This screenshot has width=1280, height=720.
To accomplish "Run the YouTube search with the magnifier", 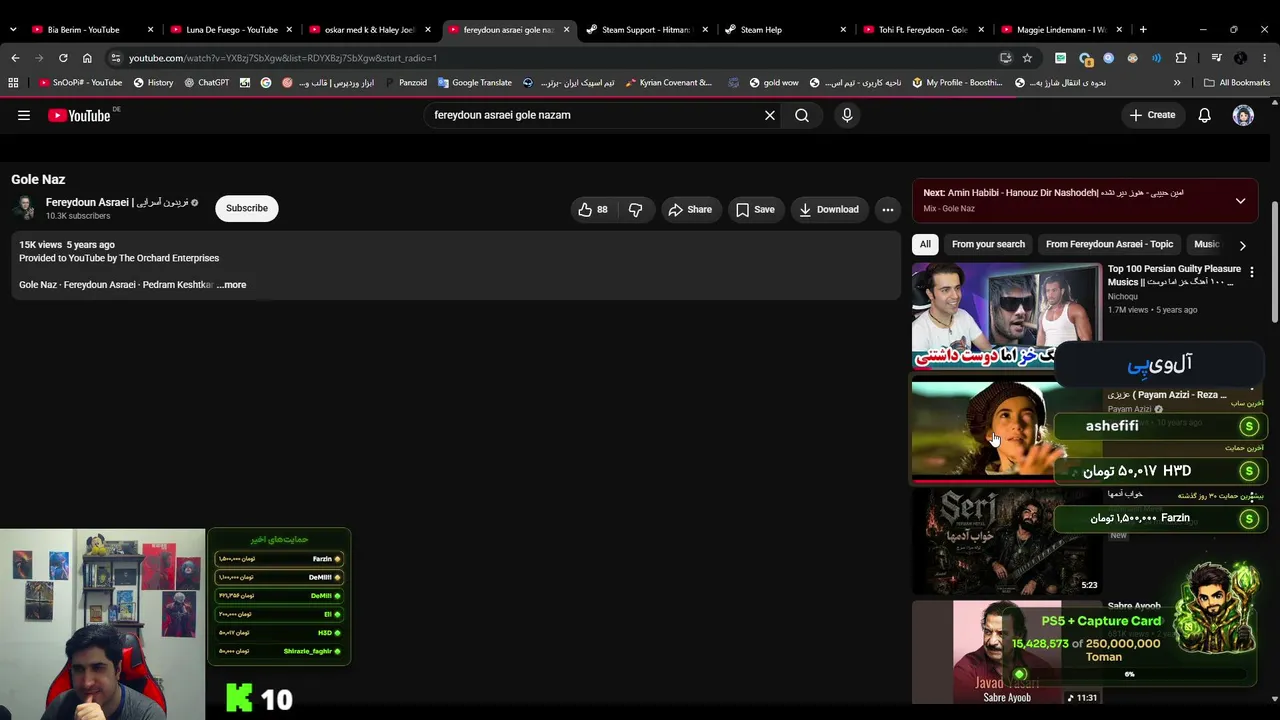I will (x=802, y=115).
